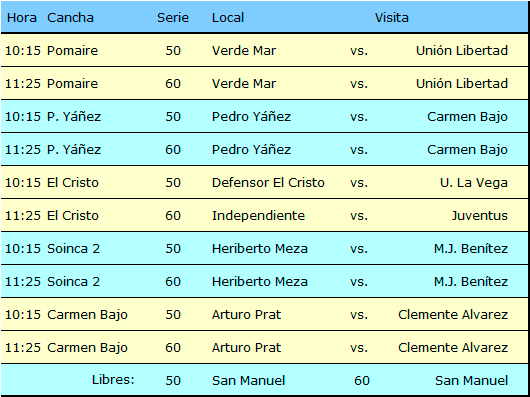Select Arturo Prat in the 10:15 Carmen Bajo row
530x397 pixels.
click(246, 315)
